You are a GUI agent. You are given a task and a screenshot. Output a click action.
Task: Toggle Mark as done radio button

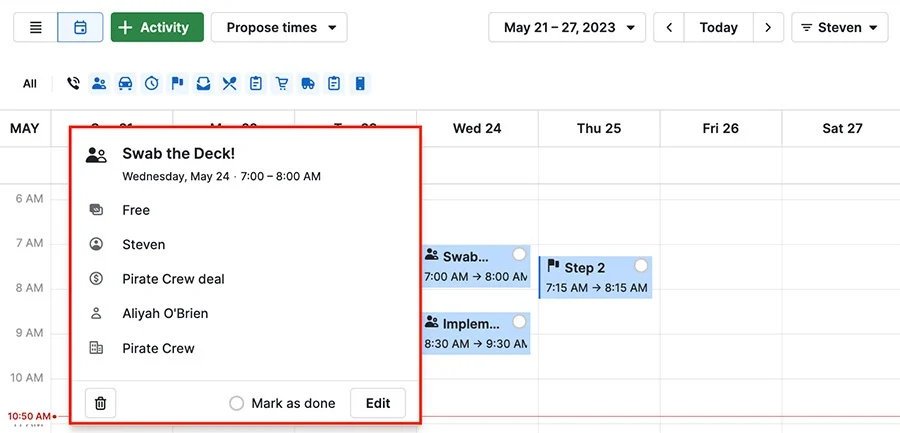[236, 403]
